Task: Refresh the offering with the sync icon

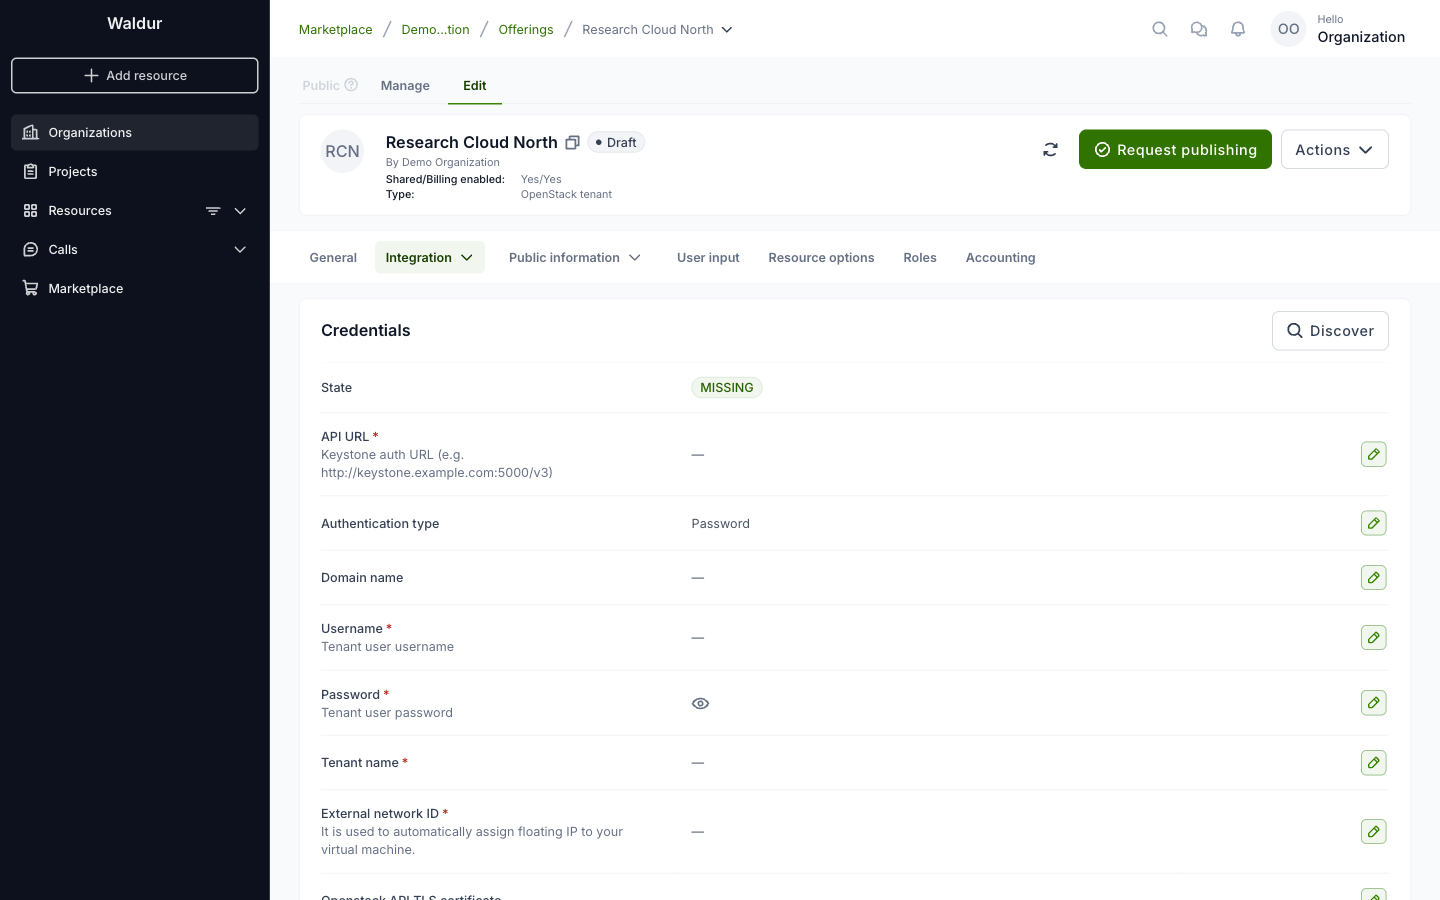Action: click(x=1050, y=149)
